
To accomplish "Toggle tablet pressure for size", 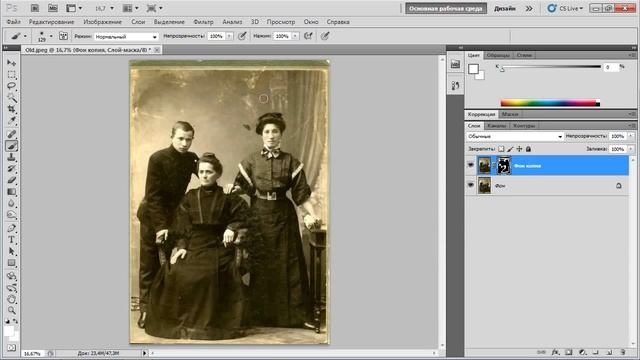I will [325, 36].
